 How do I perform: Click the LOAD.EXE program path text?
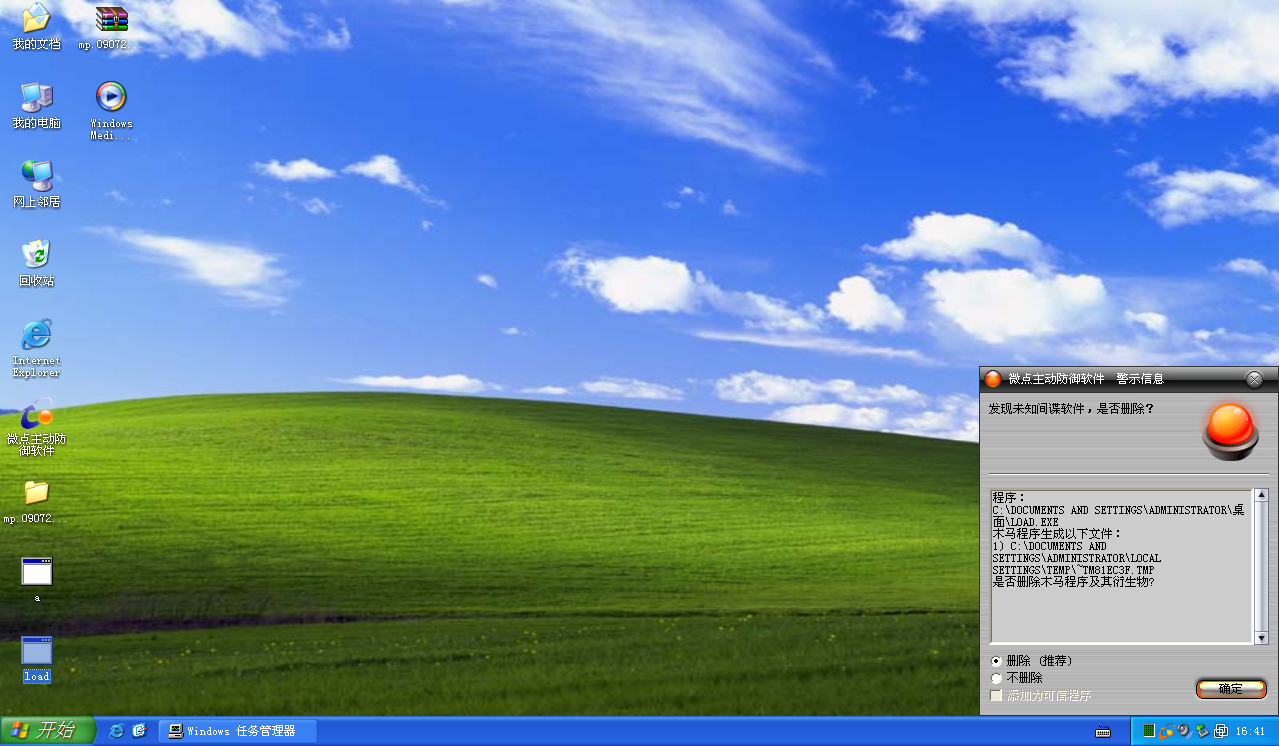click(1118, 516)
